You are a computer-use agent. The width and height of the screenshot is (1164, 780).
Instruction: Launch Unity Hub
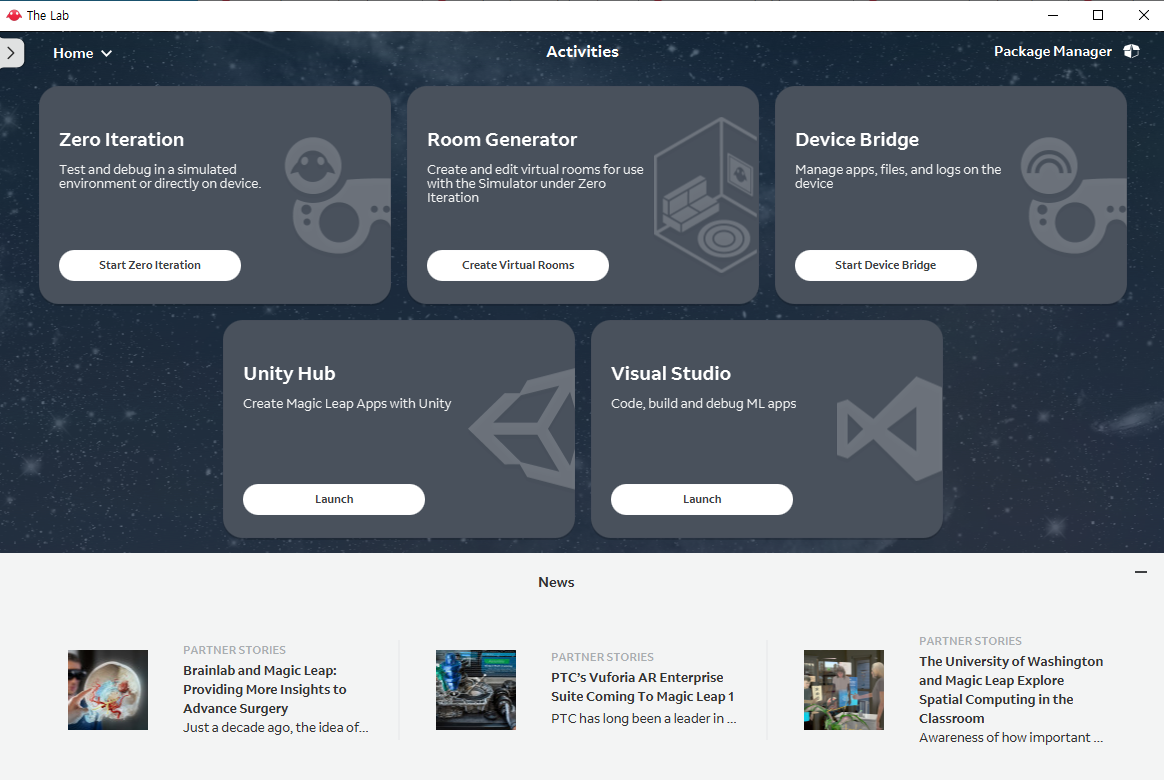(x=334, y=499)
